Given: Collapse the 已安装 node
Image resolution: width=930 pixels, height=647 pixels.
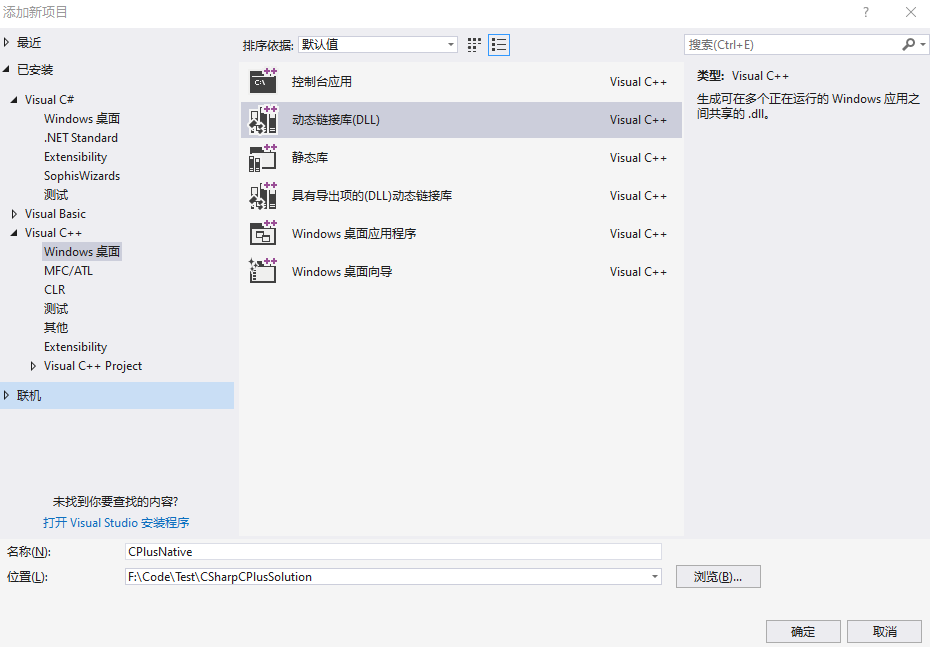Looking at the screenshot, I should coord(7,69).
